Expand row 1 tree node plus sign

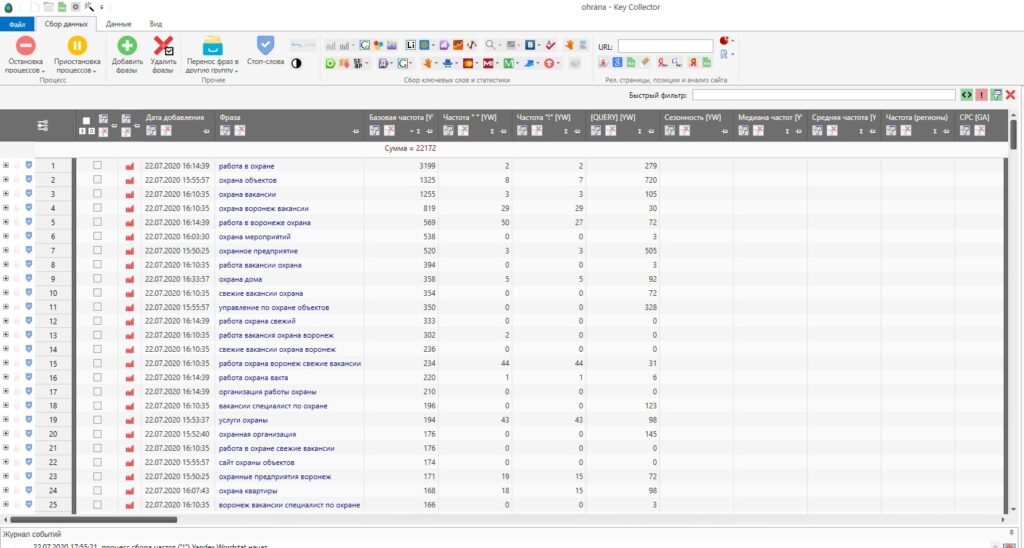6,165
